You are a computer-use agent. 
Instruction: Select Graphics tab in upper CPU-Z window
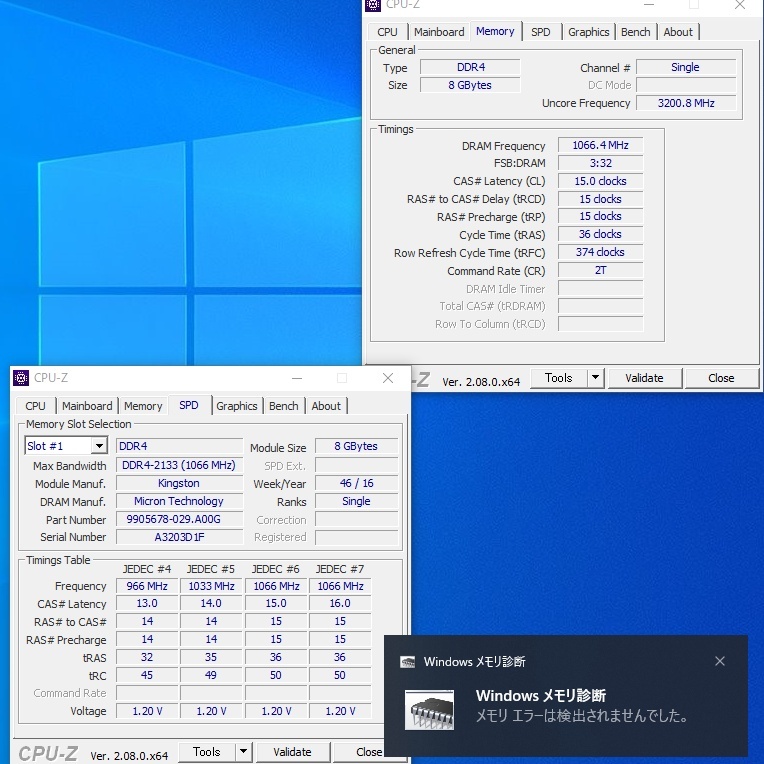pyautogui.click(x=588, y=32)
